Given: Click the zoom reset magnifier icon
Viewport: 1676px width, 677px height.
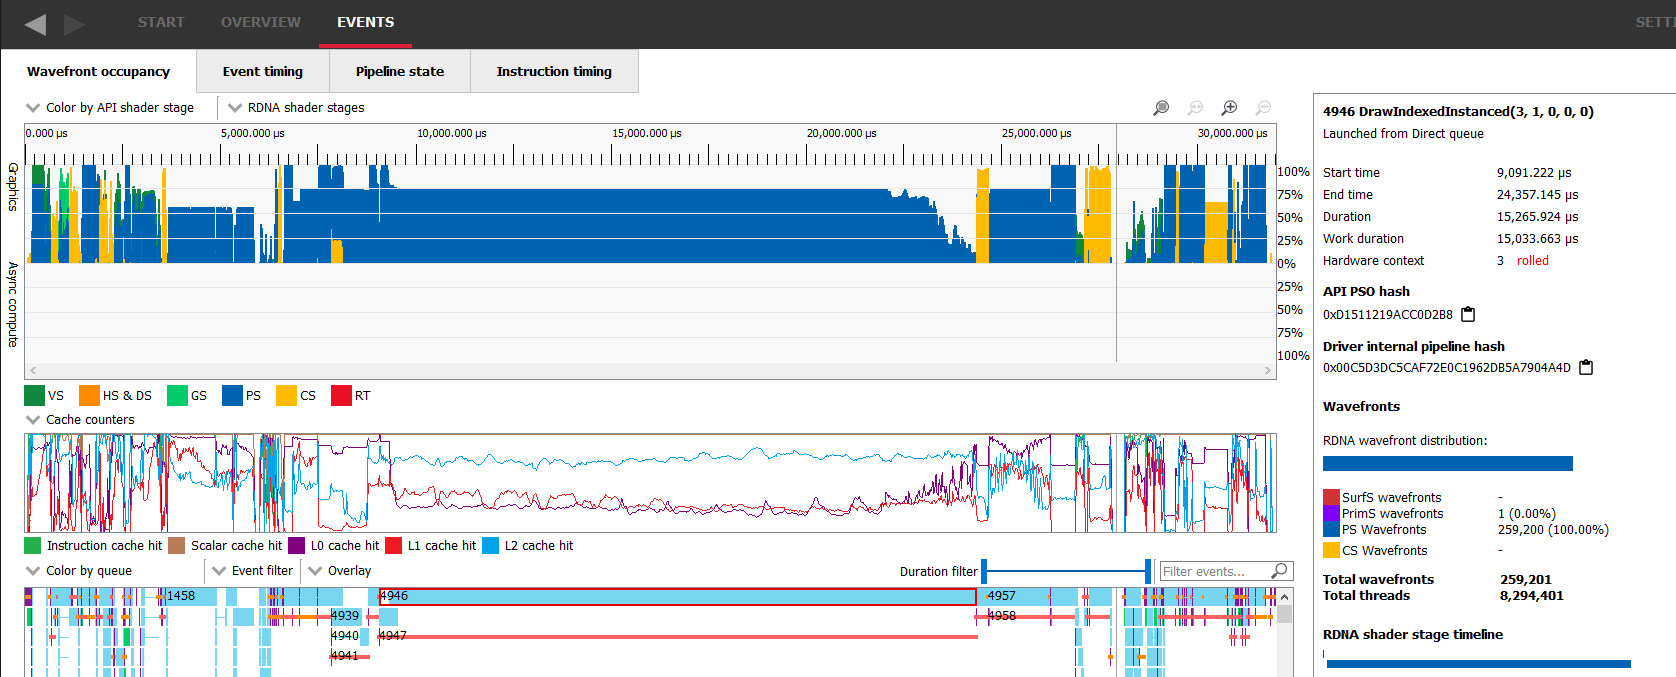Looking at the screenshot, I should [1195, 107].
